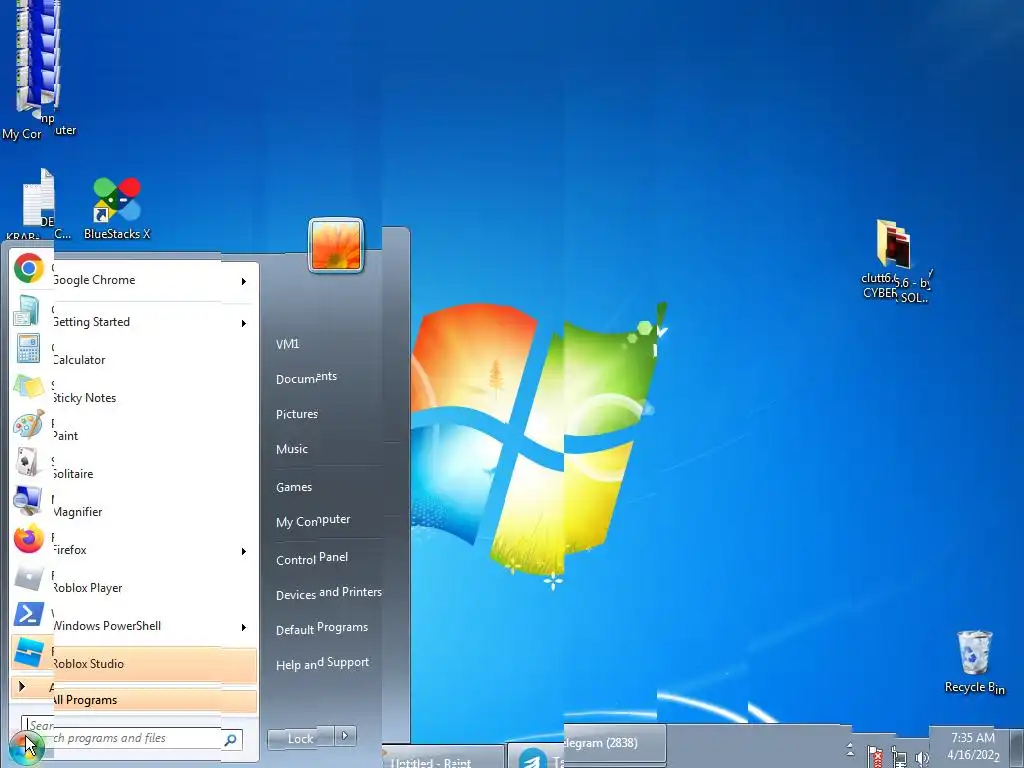
Task: Launch Getting Started from the Start menu
Action: tap(134, 318)
